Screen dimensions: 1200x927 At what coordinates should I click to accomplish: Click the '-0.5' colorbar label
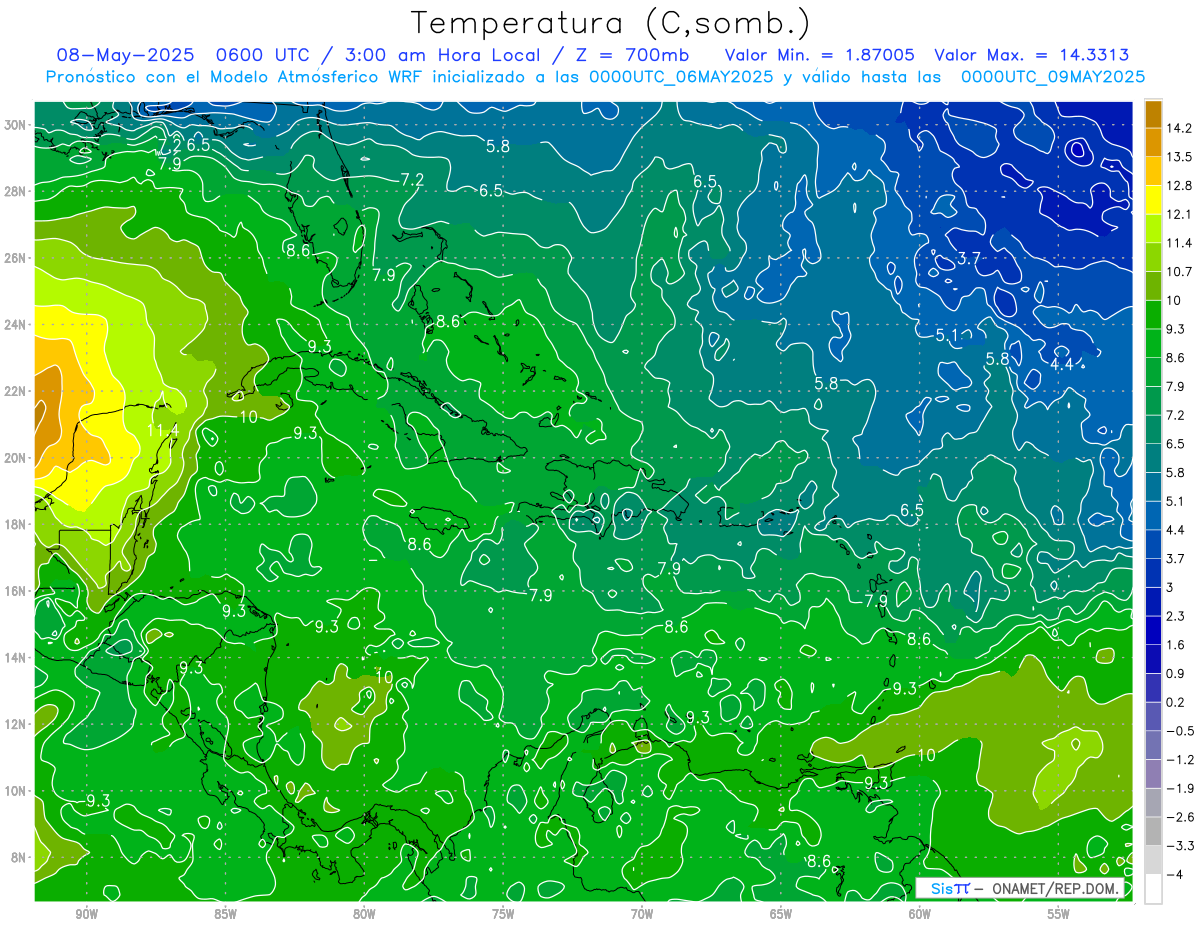(x=1179, y=731)
